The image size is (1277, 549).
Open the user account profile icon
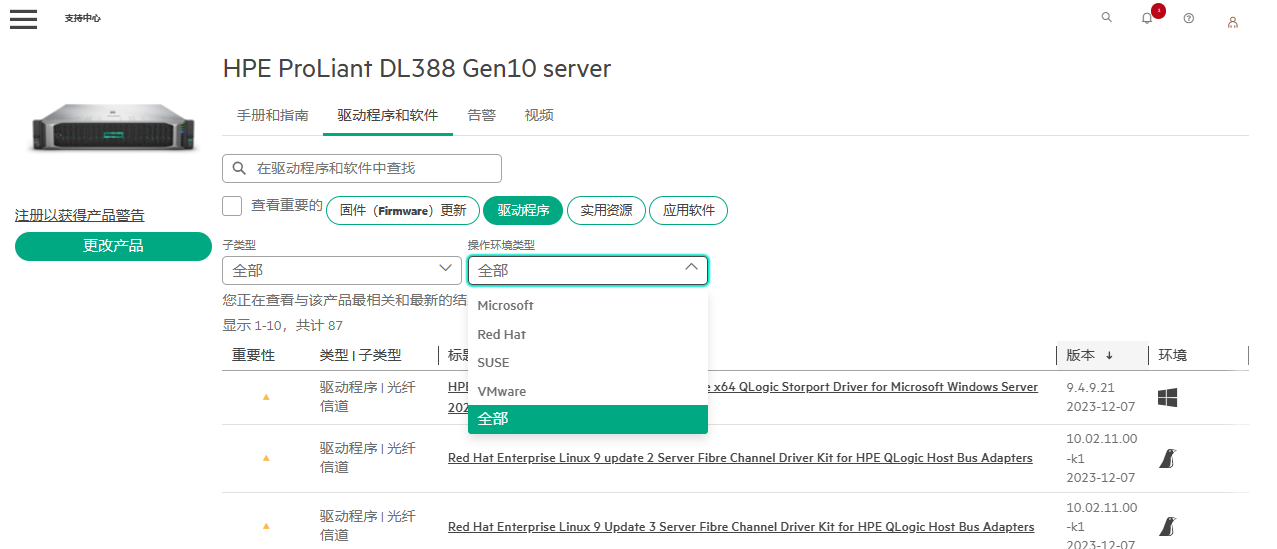(x=1232, y=21)
